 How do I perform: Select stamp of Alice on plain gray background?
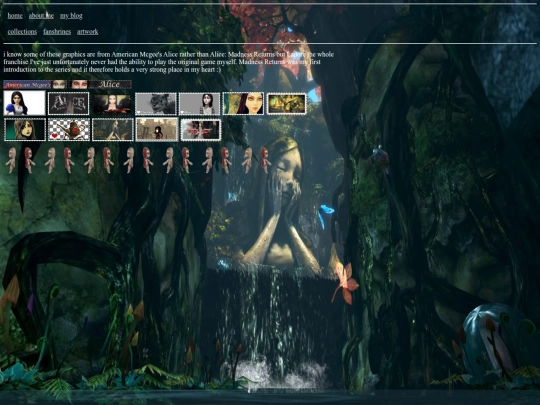pos(199,104)
